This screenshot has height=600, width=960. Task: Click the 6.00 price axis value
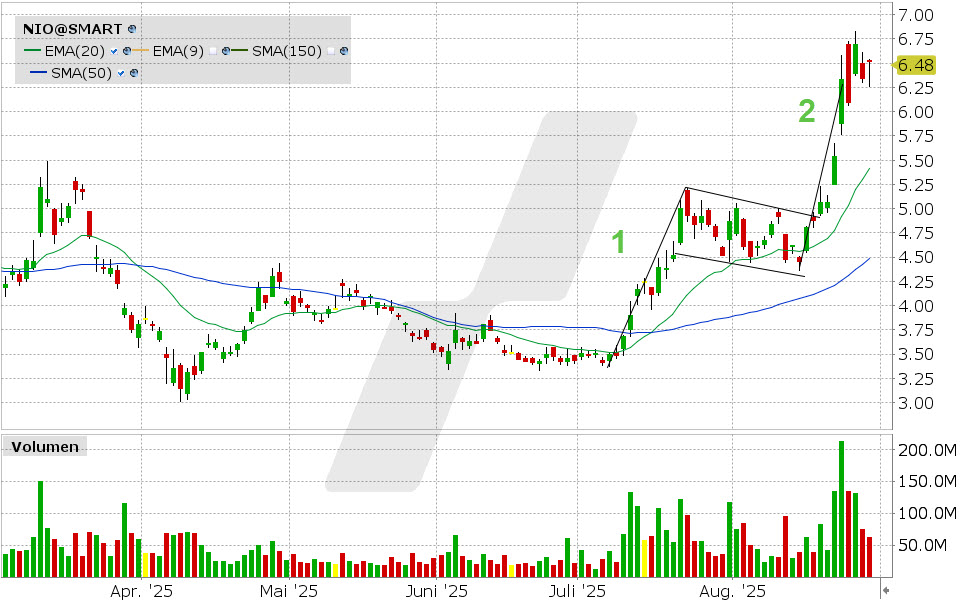(x=916, y=112)
